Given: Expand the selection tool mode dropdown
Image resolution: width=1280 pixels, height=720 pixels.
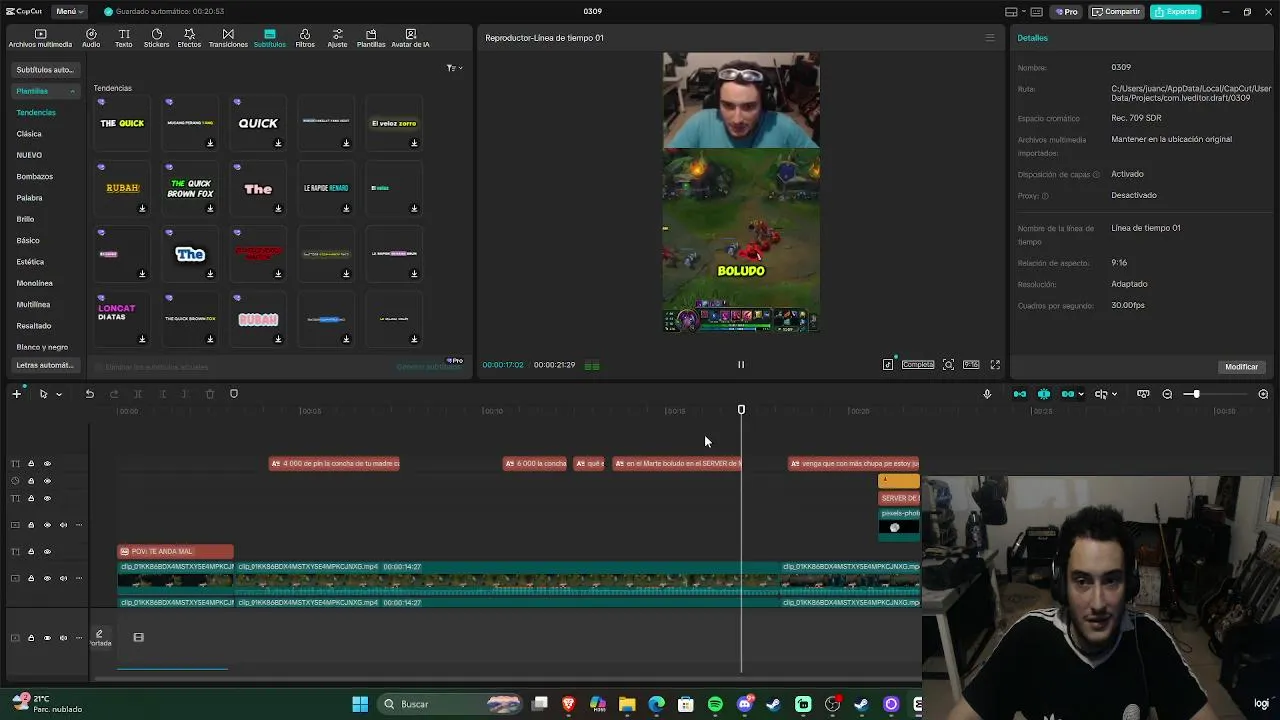Looking at the screenshot, I should click(58, 394).
